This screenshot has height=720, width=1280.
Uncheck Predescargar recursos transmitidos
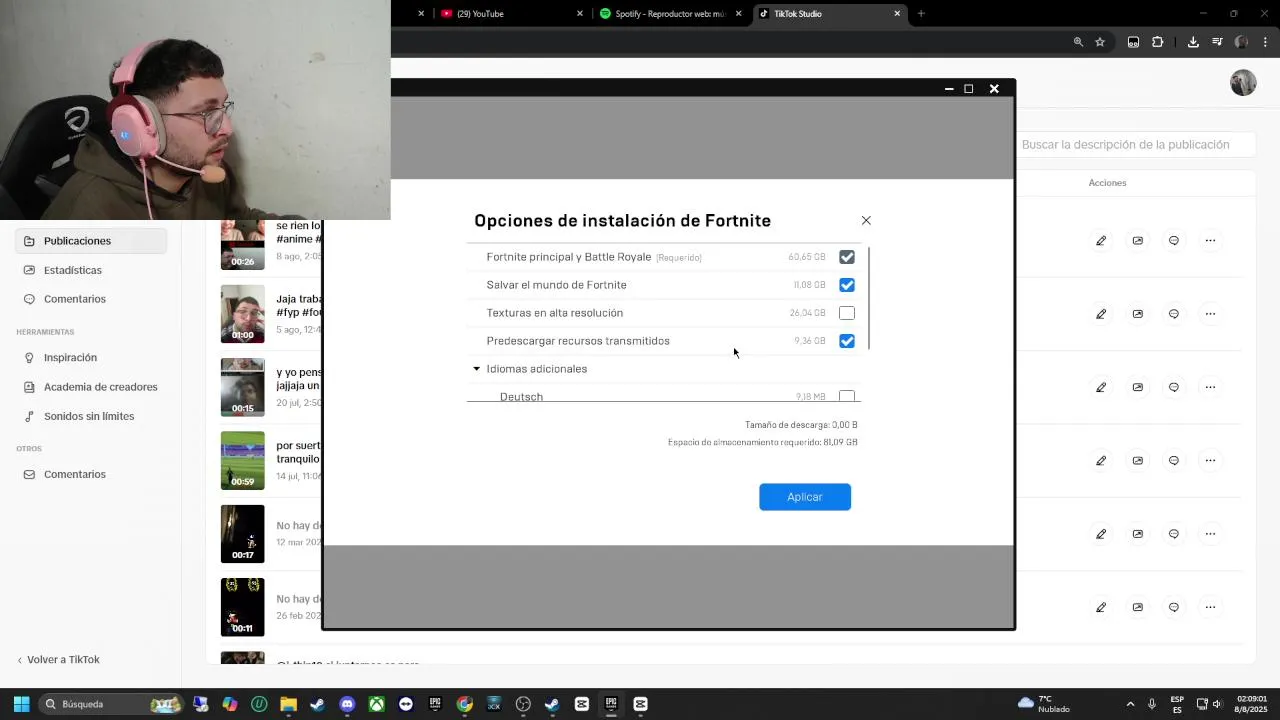pyautogui.click(x=847, y=341)
